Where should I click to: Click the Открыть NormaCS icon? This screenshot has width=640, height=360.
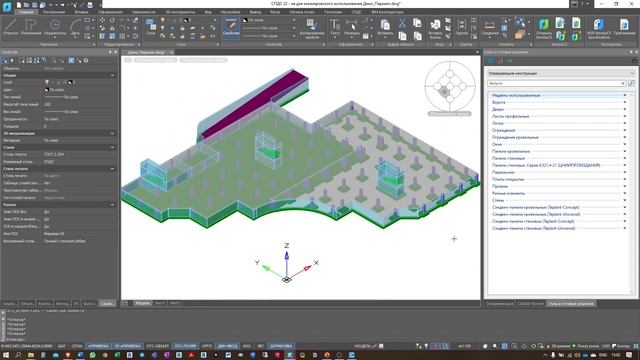544,29
